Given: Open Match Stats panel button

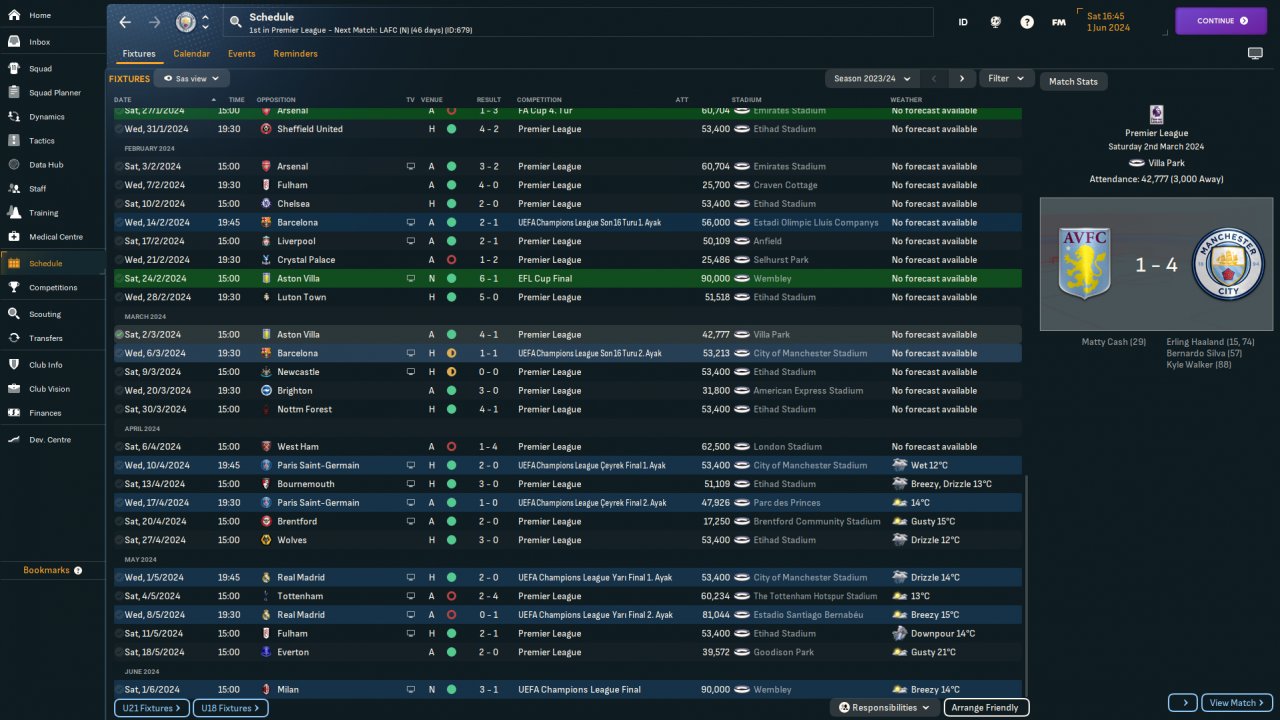Looking at the screenshot, I should tap(1073, 82).
